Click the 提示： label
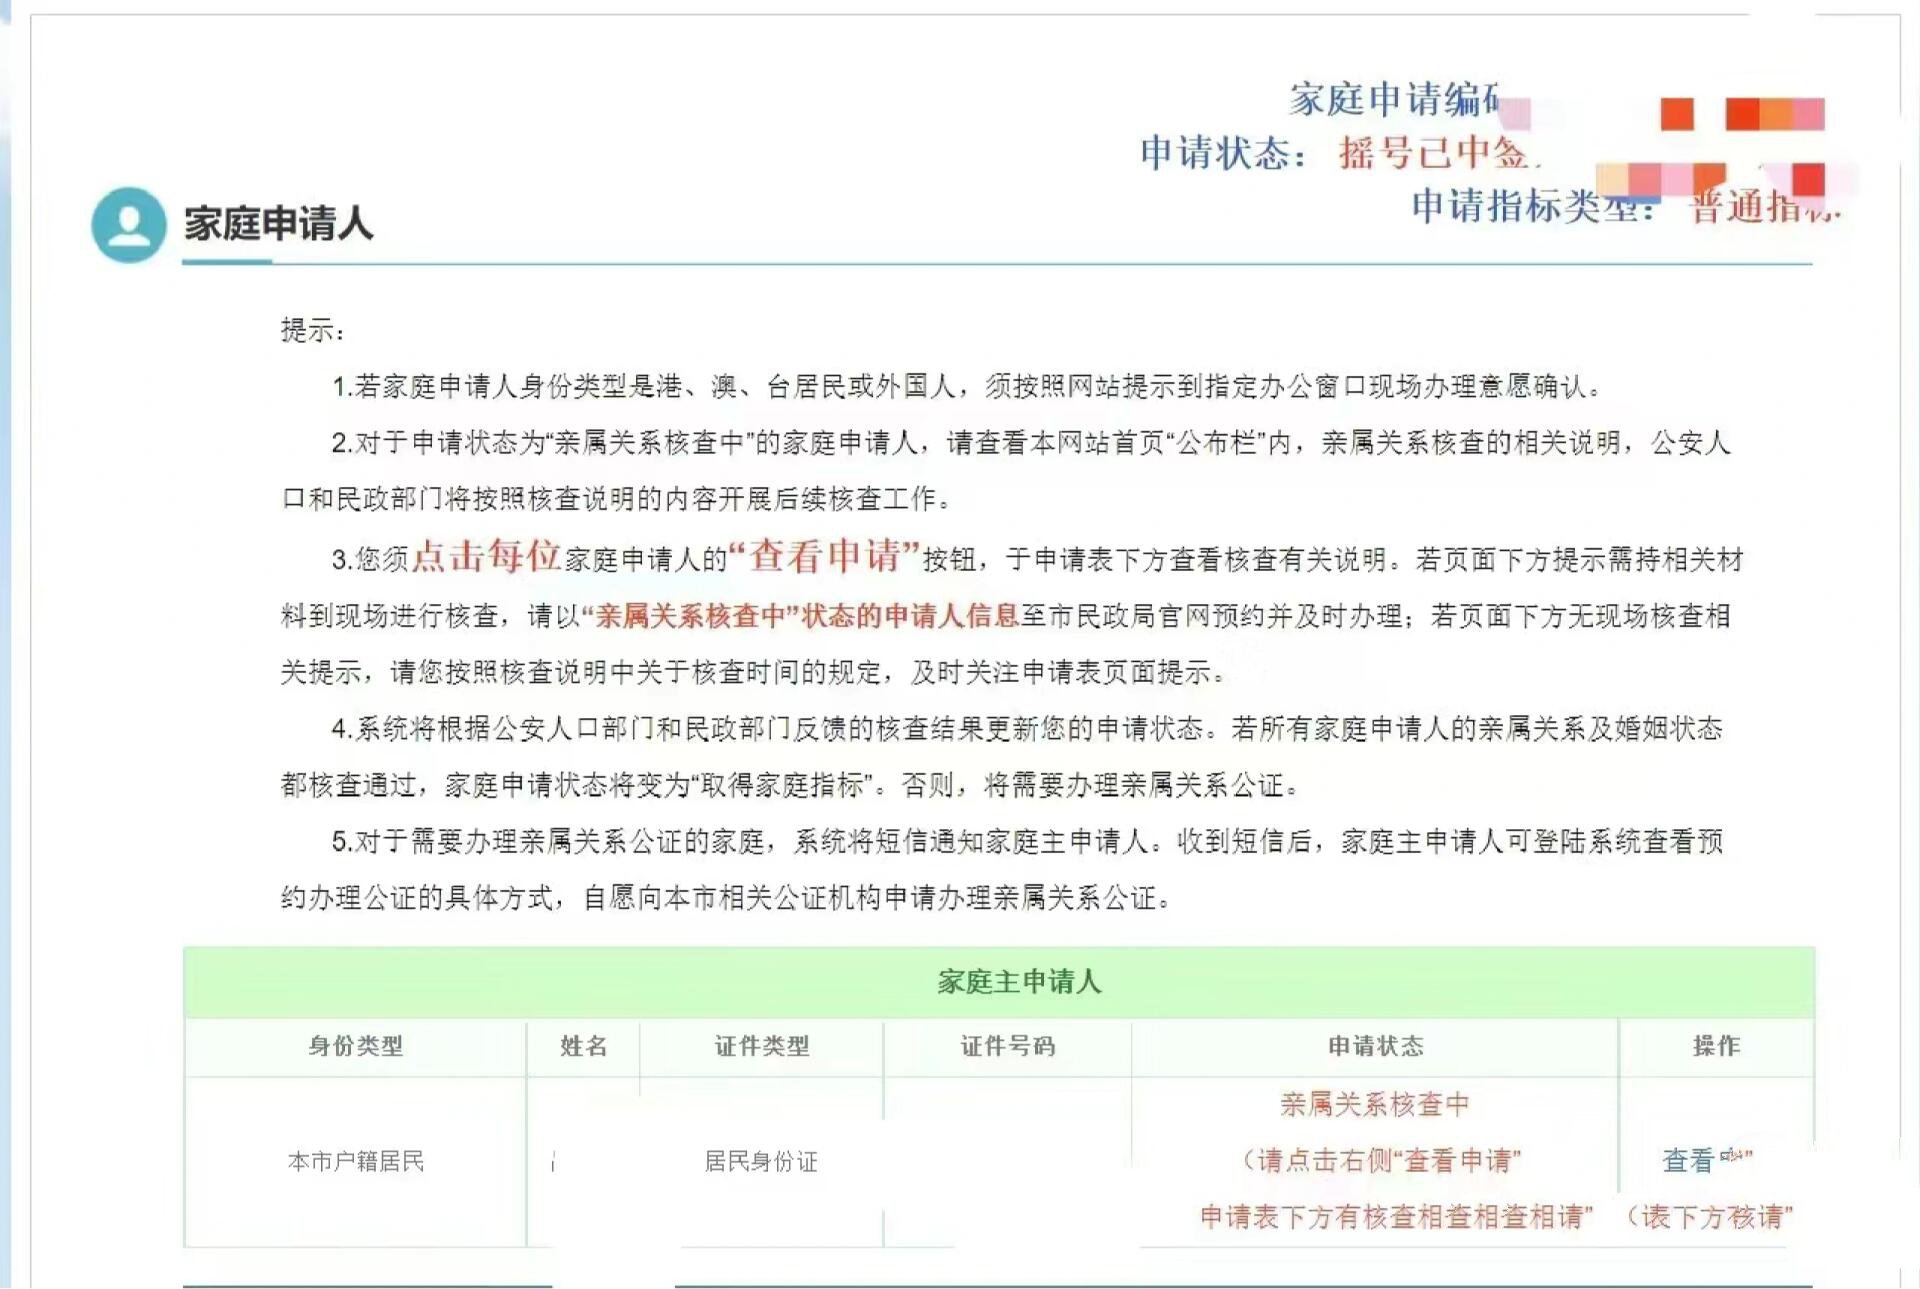Screen dimensions: 1920x1289 click(313, 330)
